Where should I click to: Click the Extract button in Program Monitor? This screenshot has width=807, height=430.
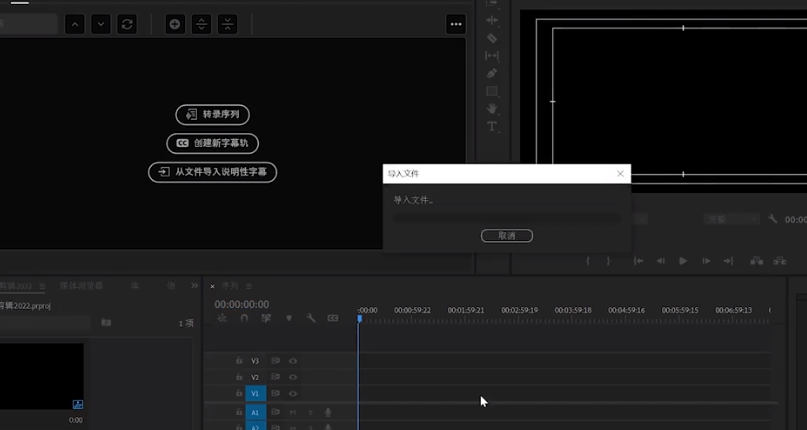pyautogui.click(x=780, y=261)
